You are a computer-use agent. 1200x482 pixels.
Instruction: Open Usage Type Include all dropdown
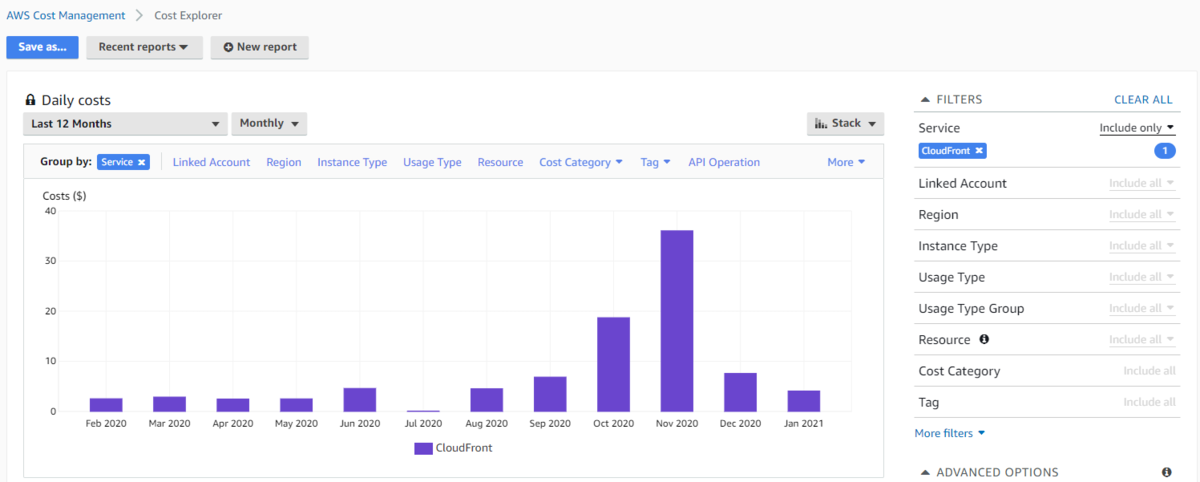coord(1142,277)
